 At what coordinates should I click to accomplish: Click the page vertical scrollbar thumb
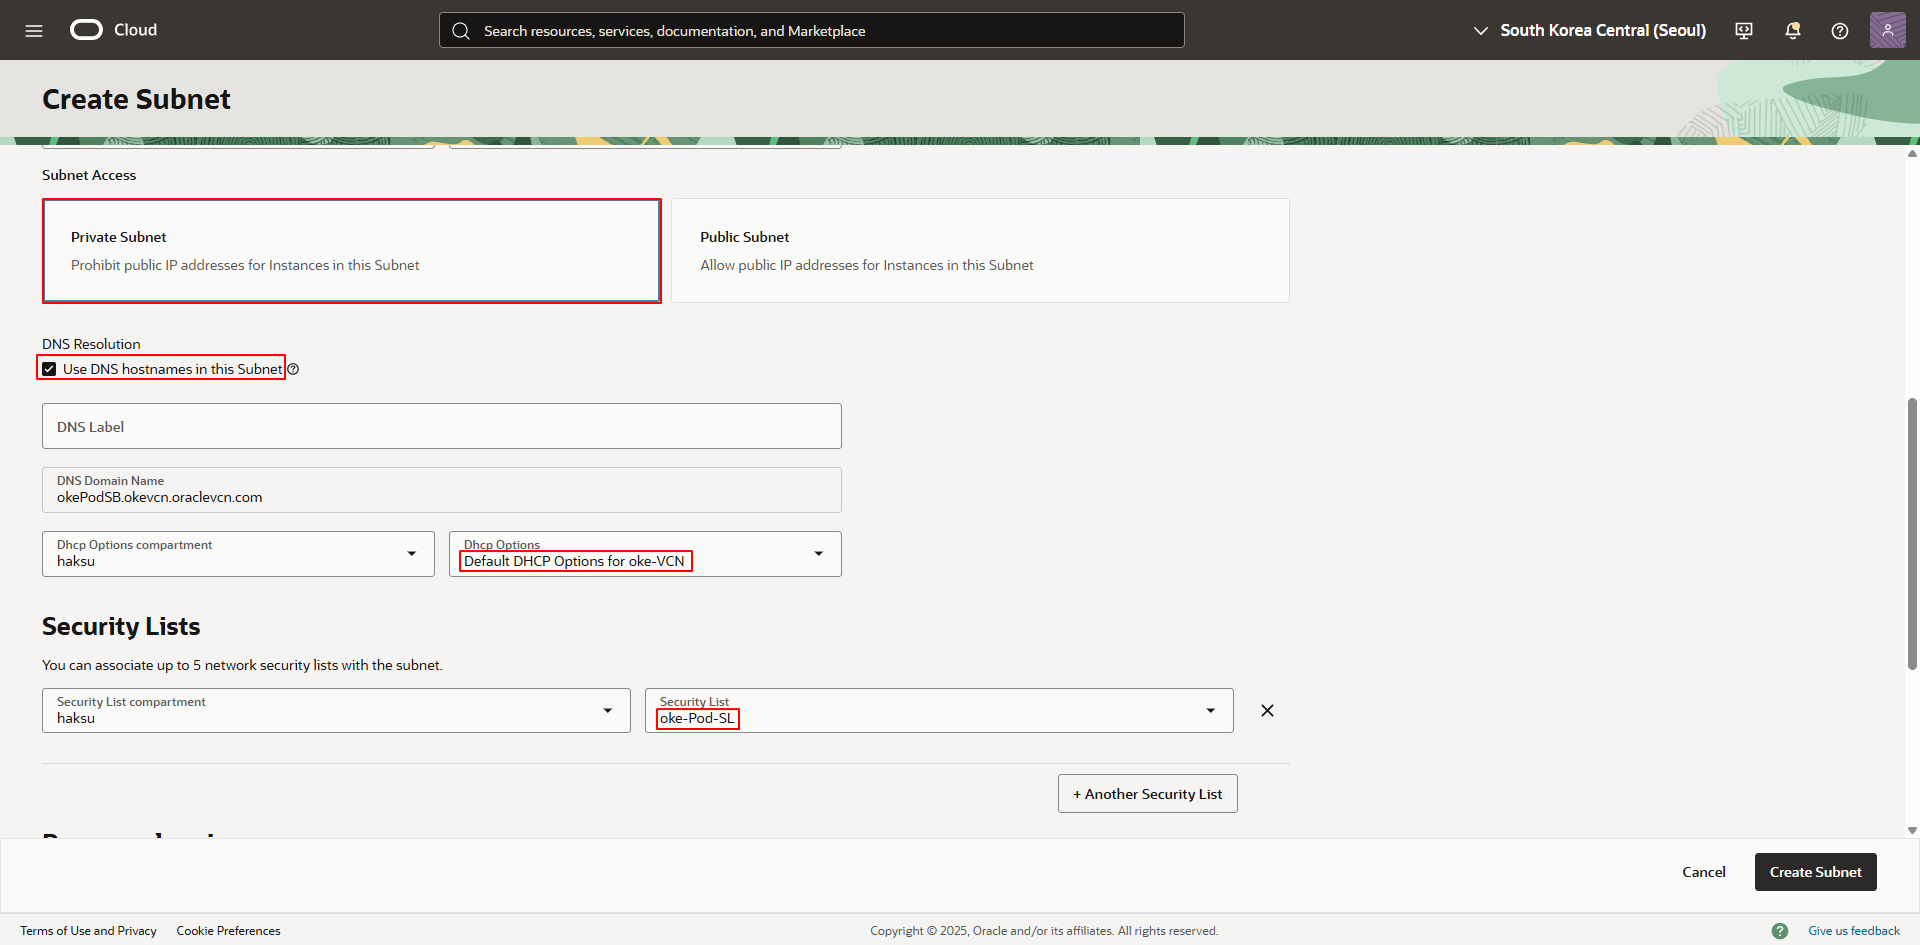1912,535
